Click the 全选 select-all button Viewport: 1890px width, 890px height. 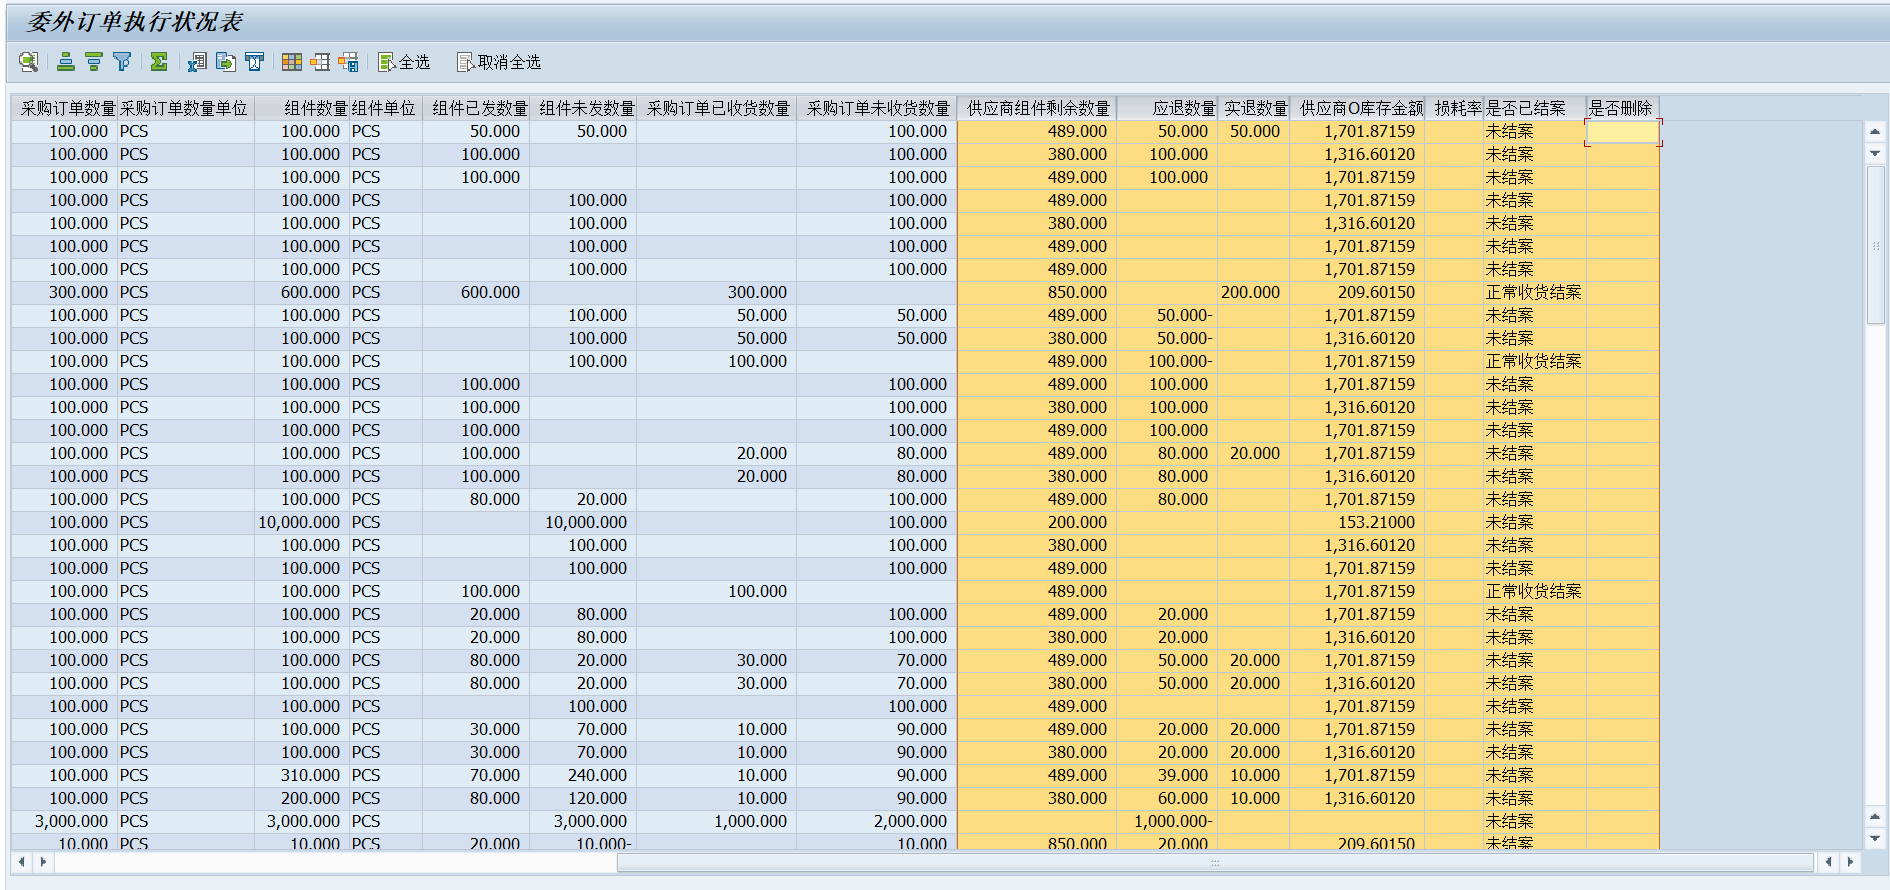pyautogui.click(x=404, y=62)
